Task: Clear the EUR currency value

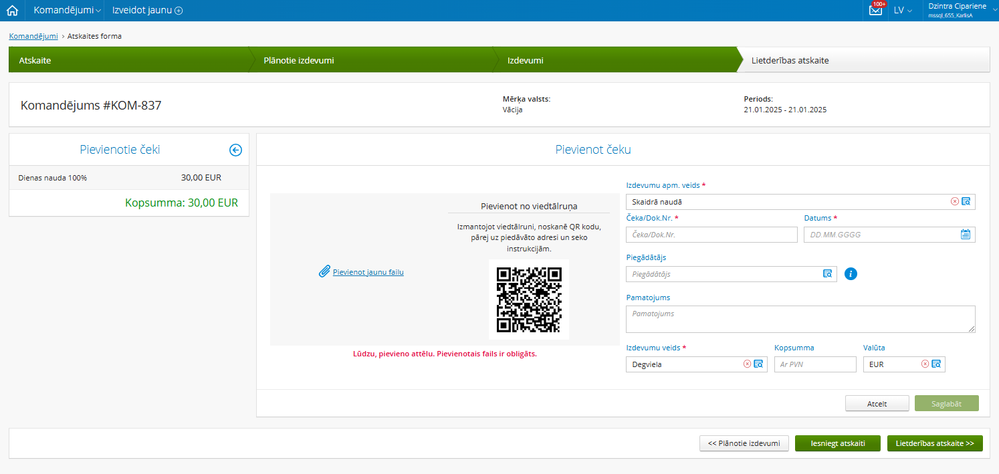Action: click(924, 364)
